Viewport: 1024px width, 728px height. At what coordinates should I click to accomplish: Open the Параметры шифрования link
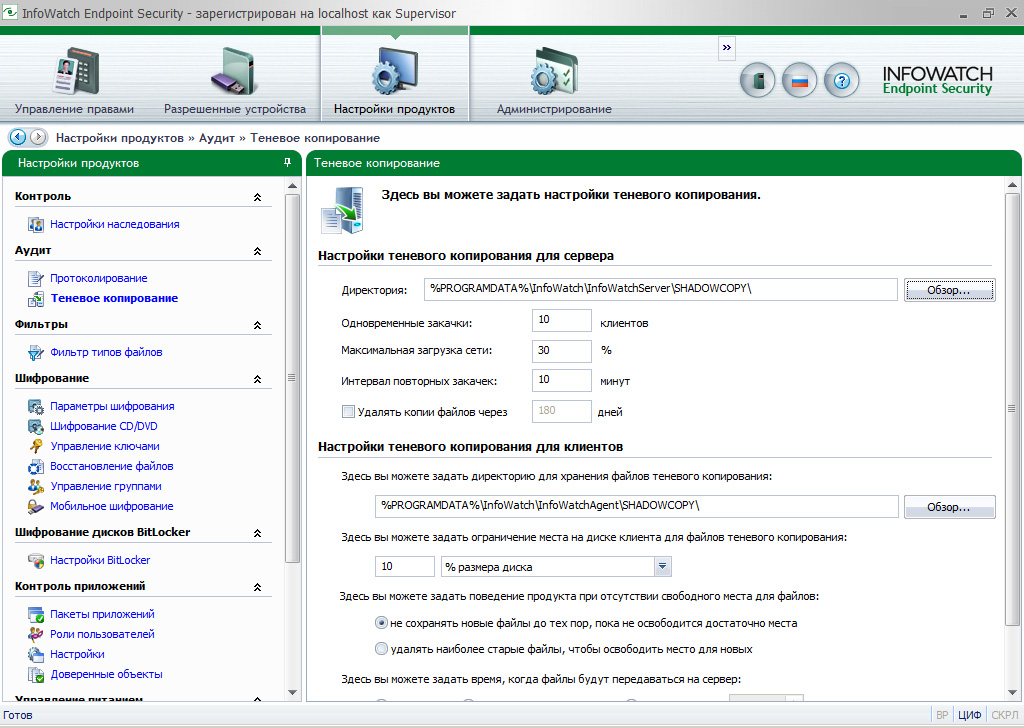pyautogui.click(x=112, y=406)
